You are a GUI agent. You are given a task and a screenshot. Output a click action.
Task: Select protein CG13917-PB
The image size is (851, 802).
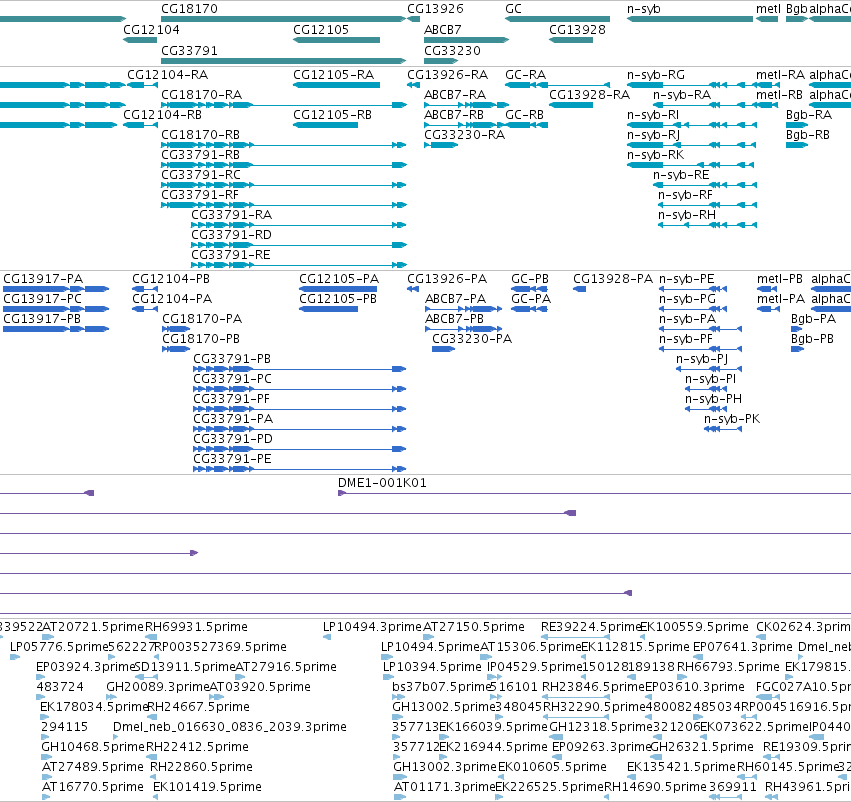[42, 319]
